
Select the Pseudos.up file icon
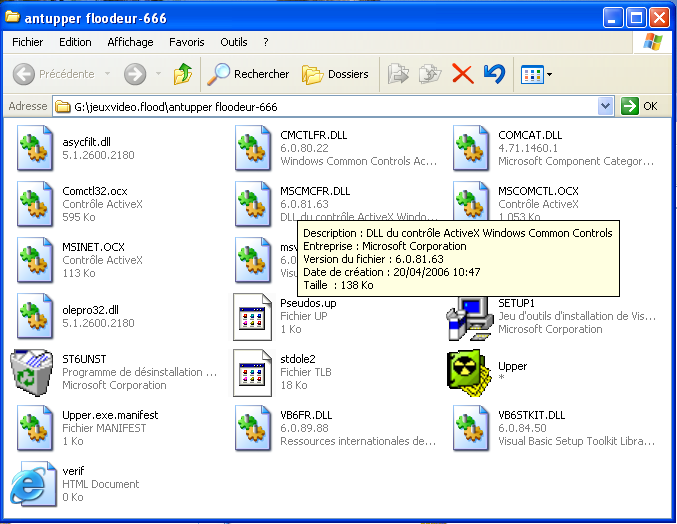pyautogui.click(x=252, y=316)
